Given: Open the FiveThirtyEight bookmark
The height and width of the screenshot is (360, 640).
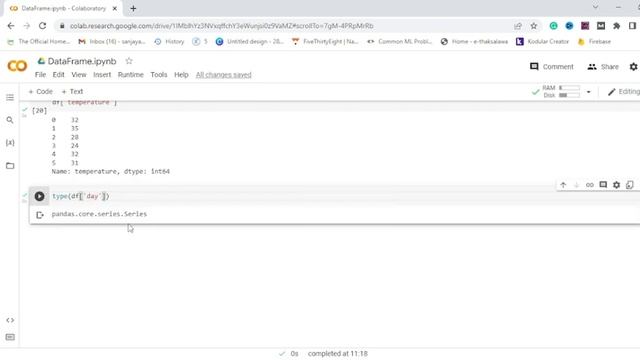Looking at the screenshot, I should pos(325,42).
